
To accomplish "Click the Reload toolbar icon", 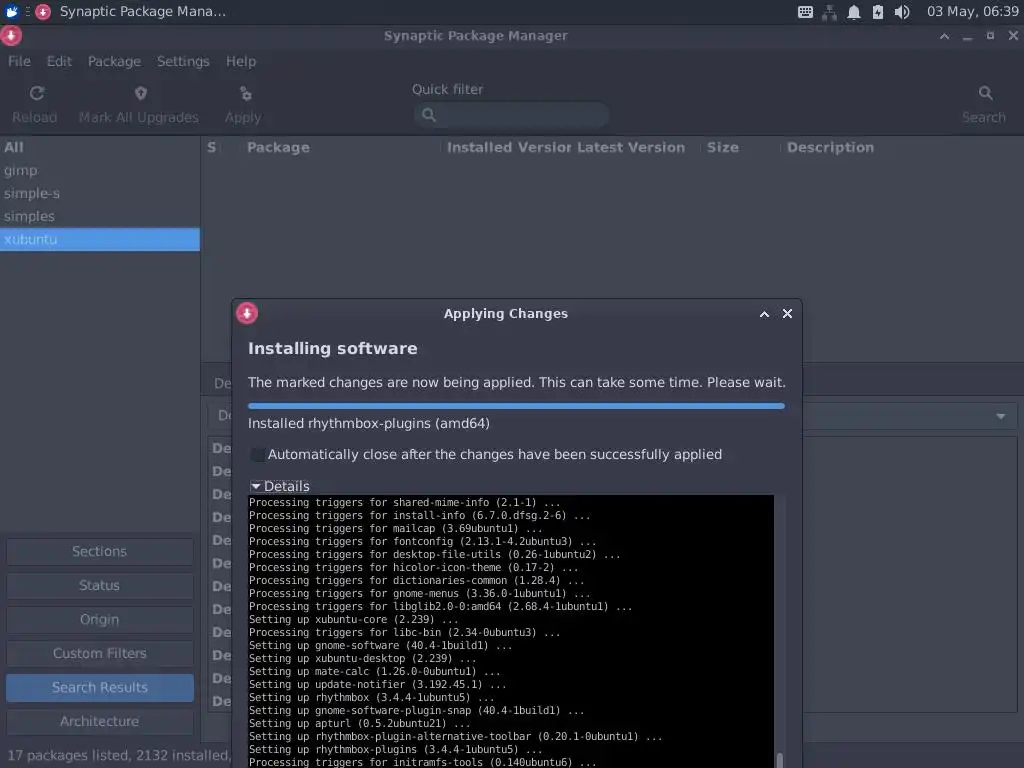I will pyautogui.click(x=37, y=93).
